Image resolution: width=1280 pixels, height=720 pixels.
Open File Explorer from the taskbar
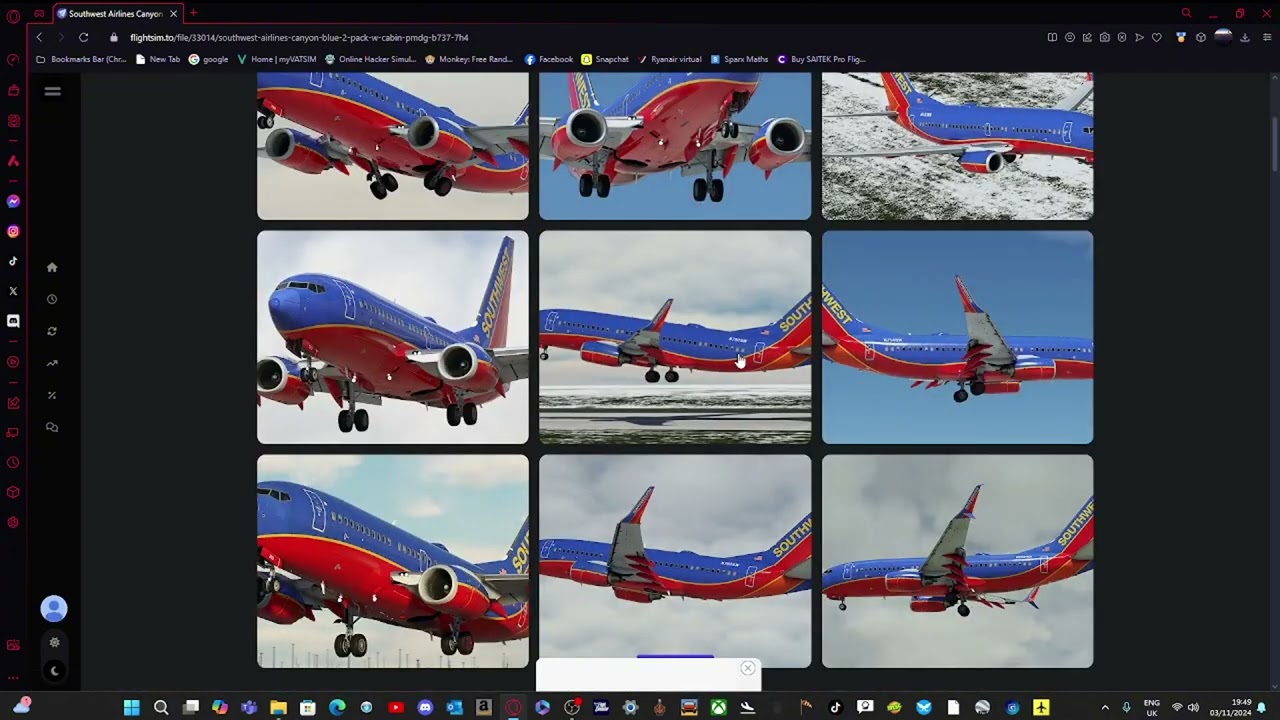pos(278,708)
